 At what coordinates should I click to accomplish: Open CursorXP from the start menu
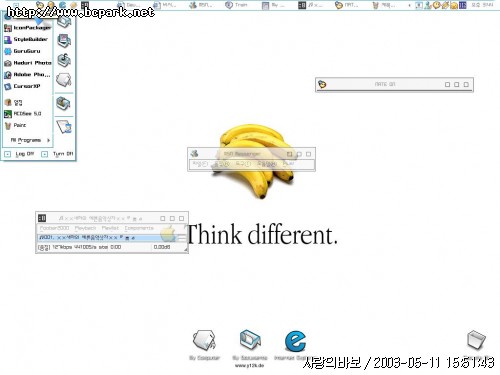tap(22, 86)
